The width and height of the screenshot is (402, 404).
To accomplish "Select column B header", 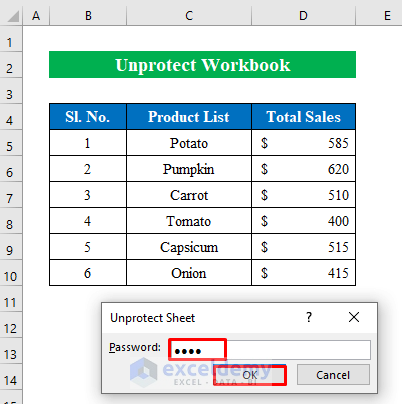I will coord(88,15).
